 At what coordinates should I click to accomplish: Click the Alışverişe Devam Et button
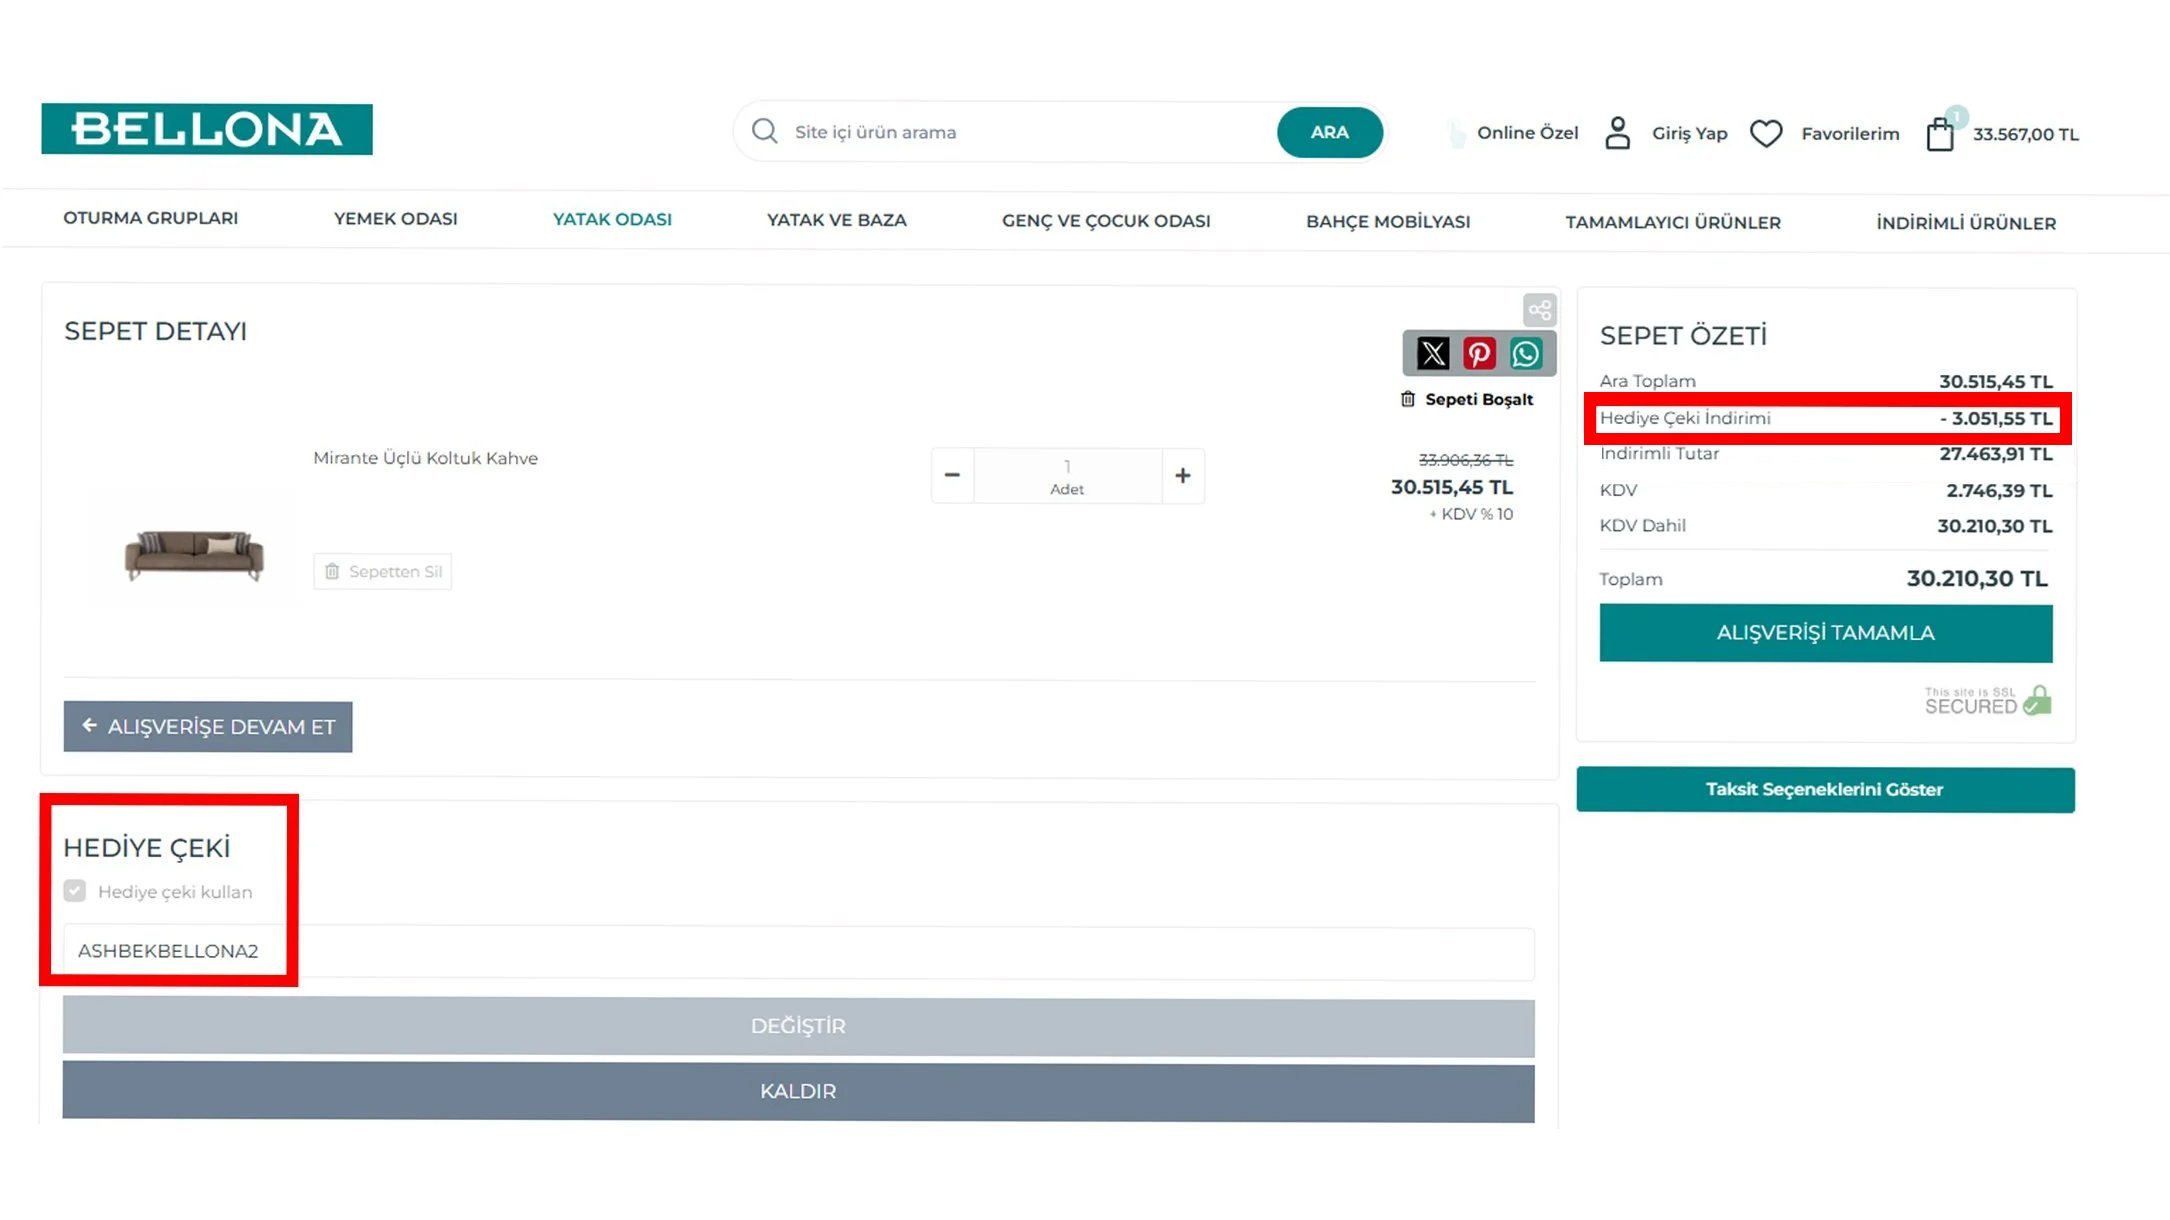208,727
